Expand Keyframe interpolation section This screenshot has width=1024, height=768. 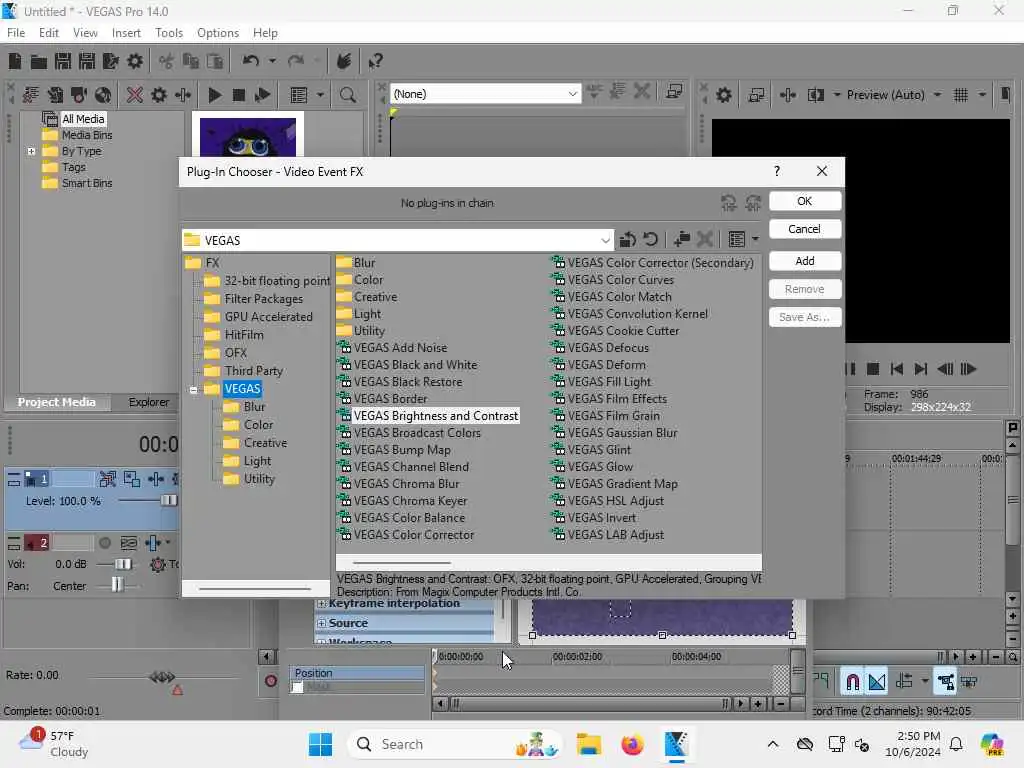321,604
